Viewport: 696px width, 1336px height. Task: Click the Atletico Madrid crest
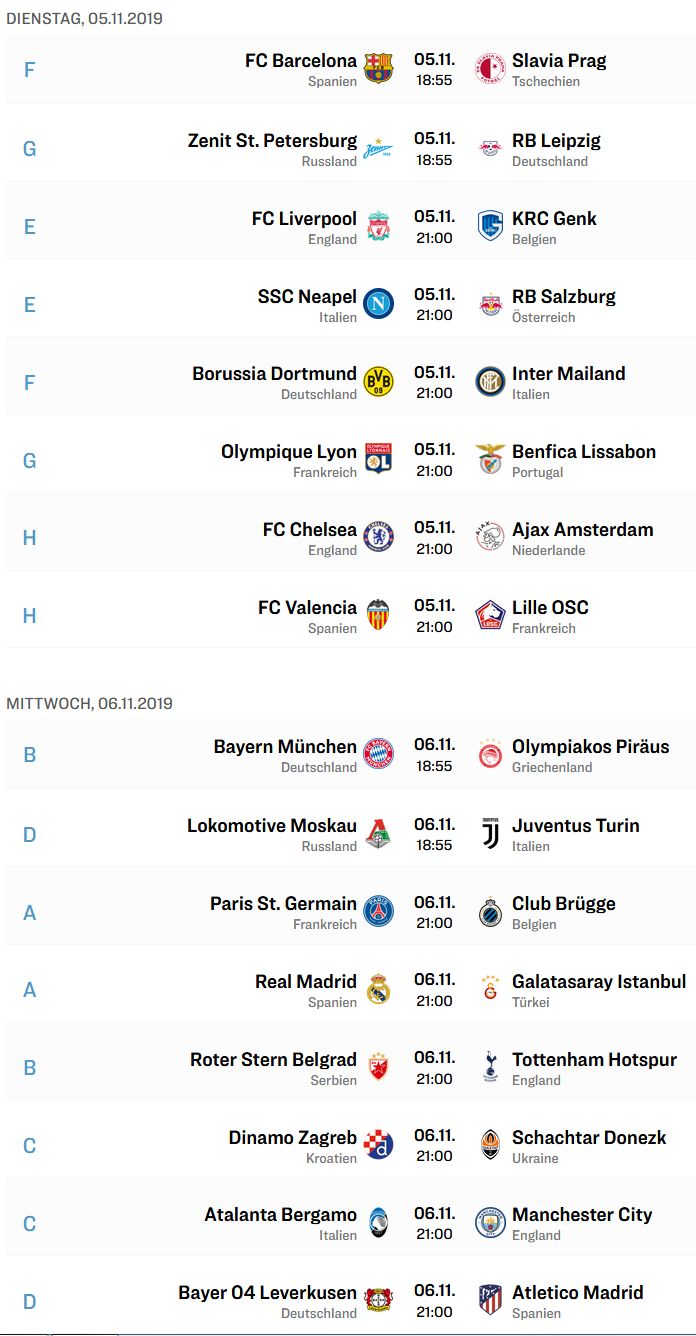(x=490, y=1300)
